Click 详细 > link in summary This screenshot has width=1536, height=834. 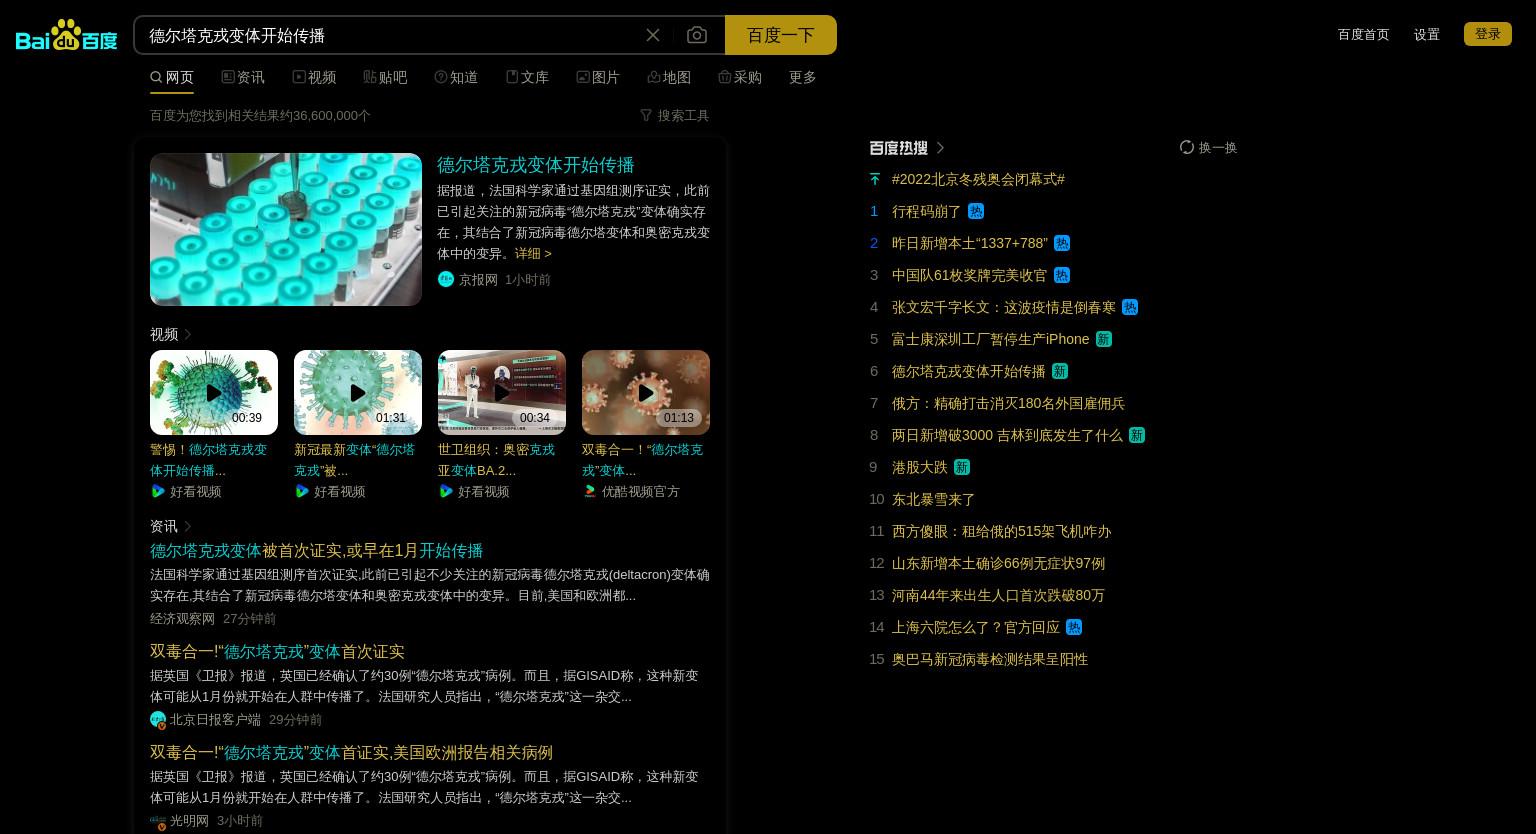[533, 254]
